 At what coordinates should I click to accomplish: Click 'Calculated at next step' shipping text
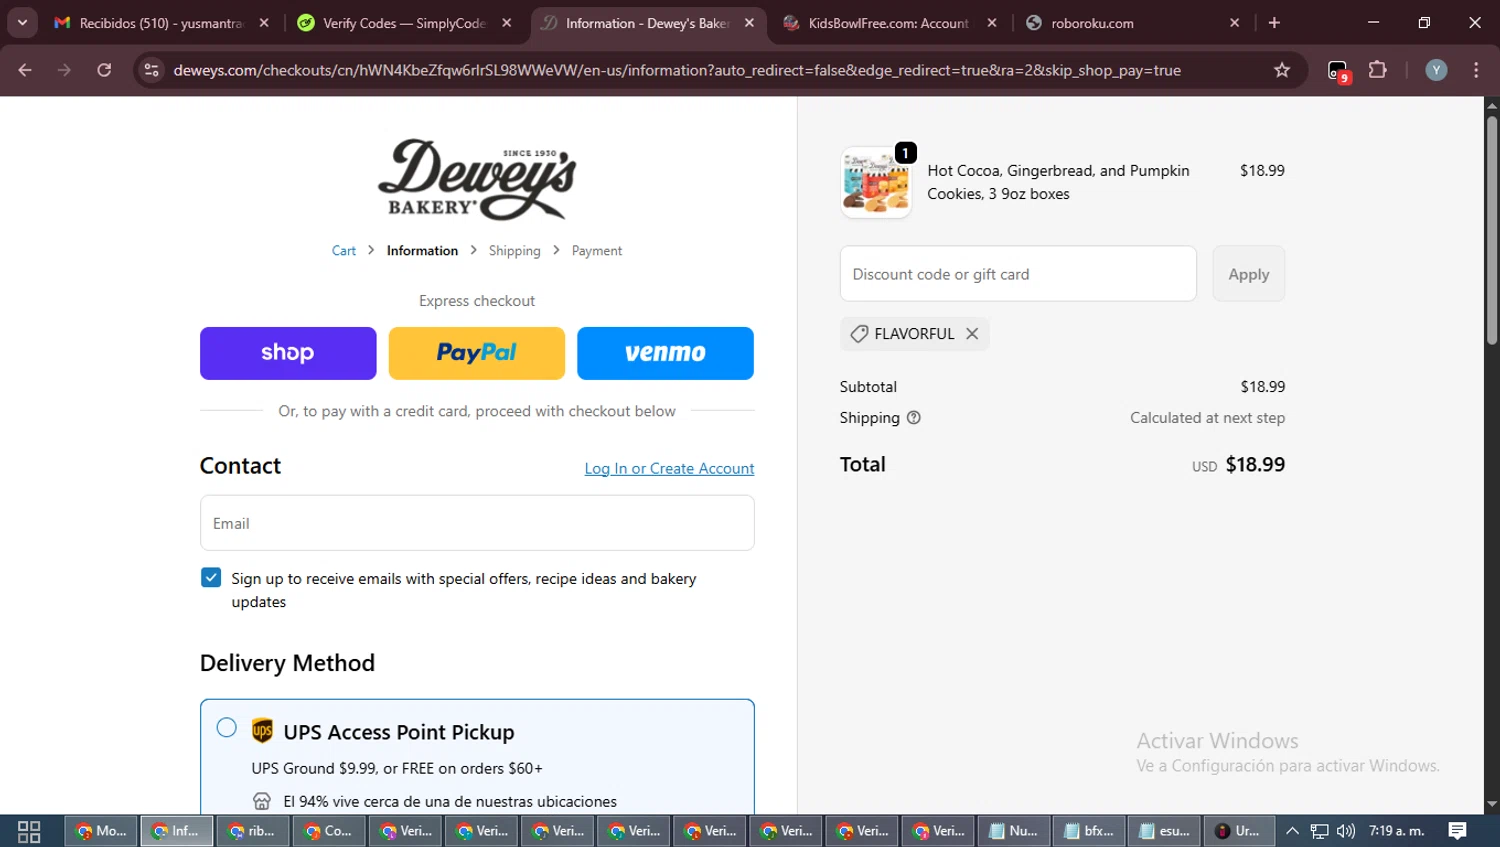(x=1207, y=418)
